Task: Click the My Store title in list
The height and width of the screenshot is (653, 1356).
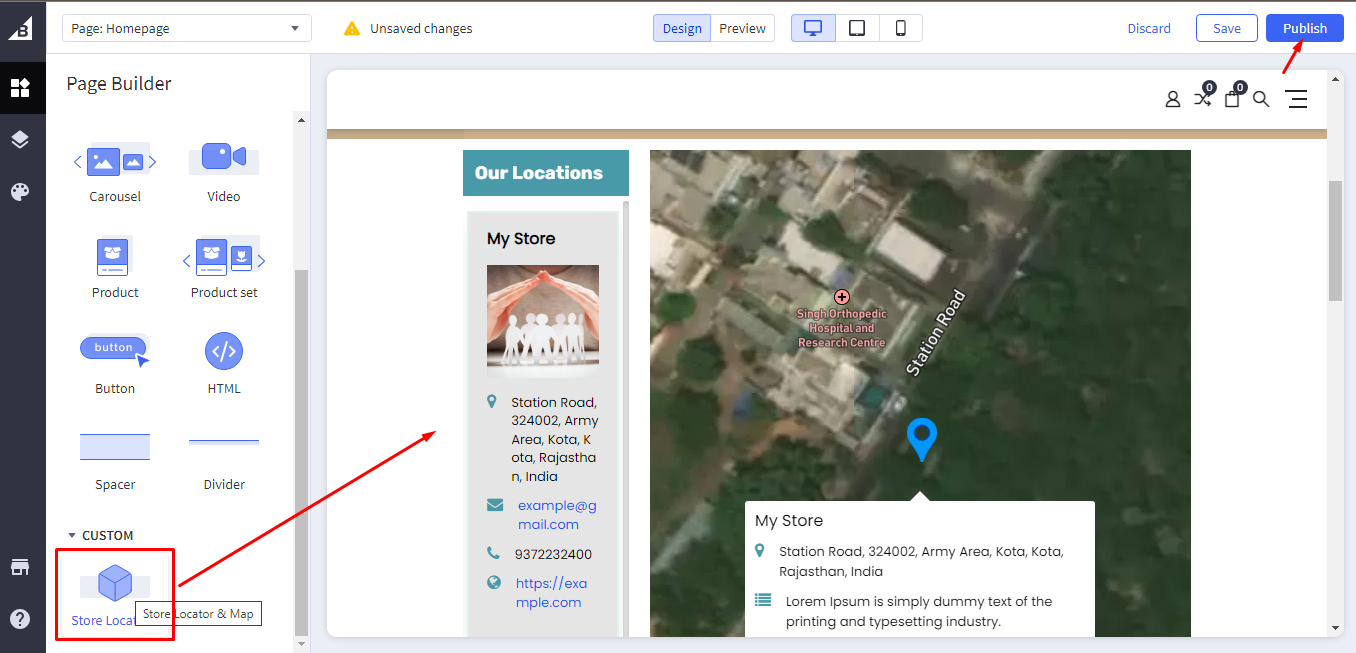Action: [x=521, y=239]
